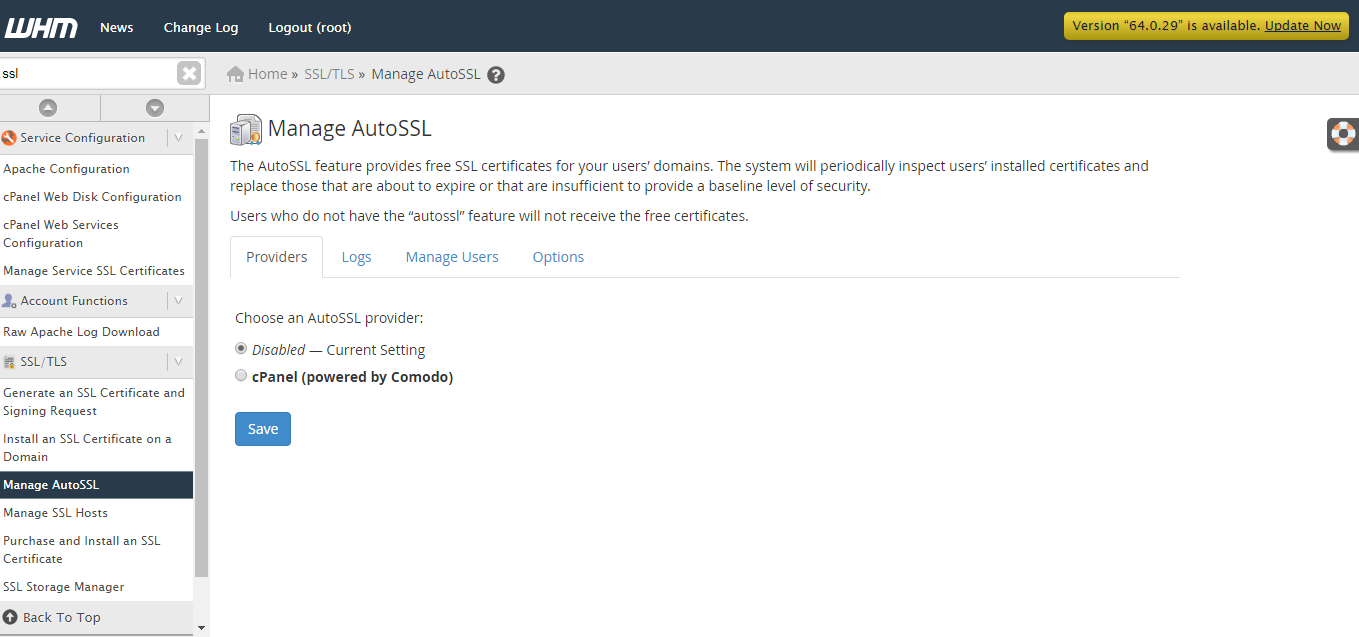The height and width of the screenshot is (637, 1359).
Task: Click the Update Now link
Action: (x=1302, y=26)
